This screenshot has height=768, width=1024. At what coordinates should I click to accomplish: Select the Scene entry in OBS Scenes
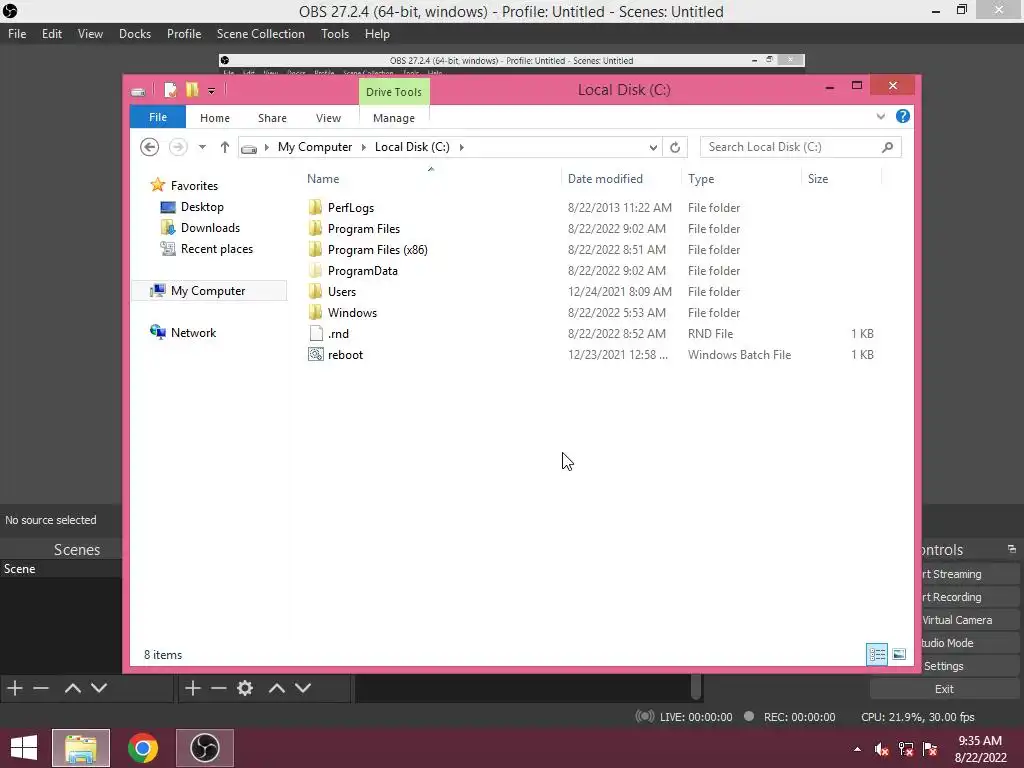61,569
